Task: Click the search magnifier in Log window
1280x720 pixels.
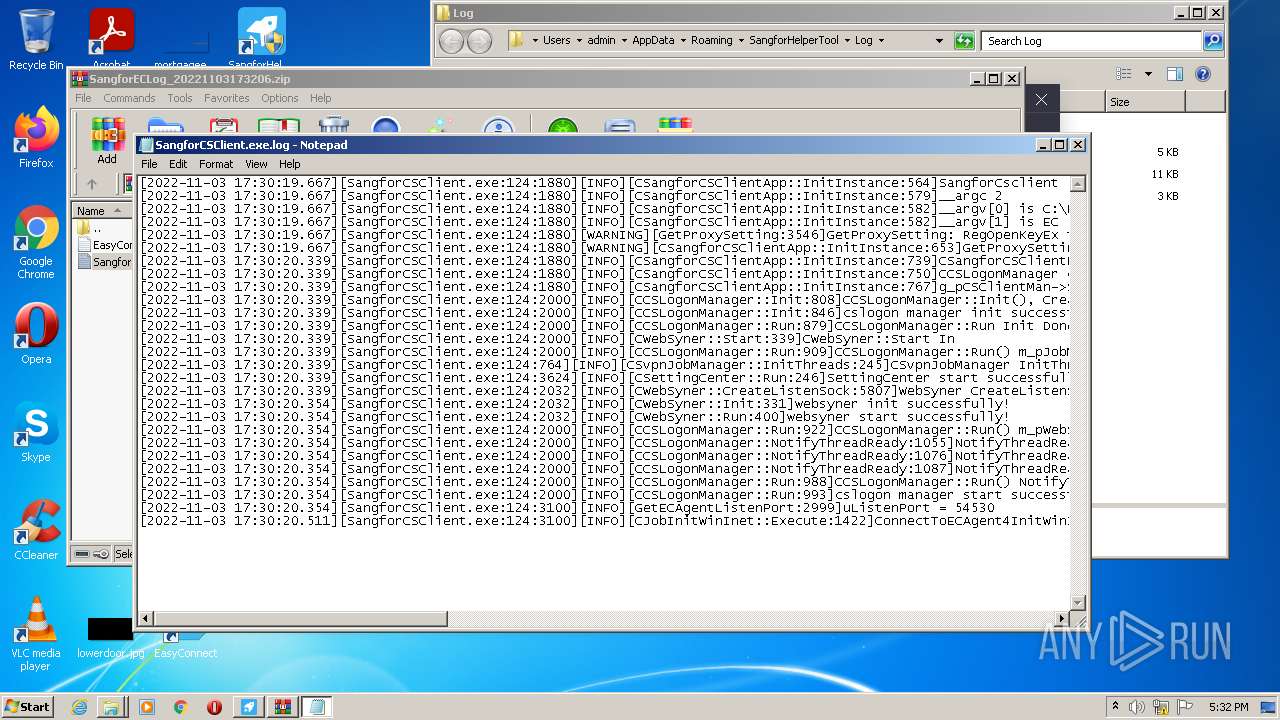Action: [x=1213, y=41]
